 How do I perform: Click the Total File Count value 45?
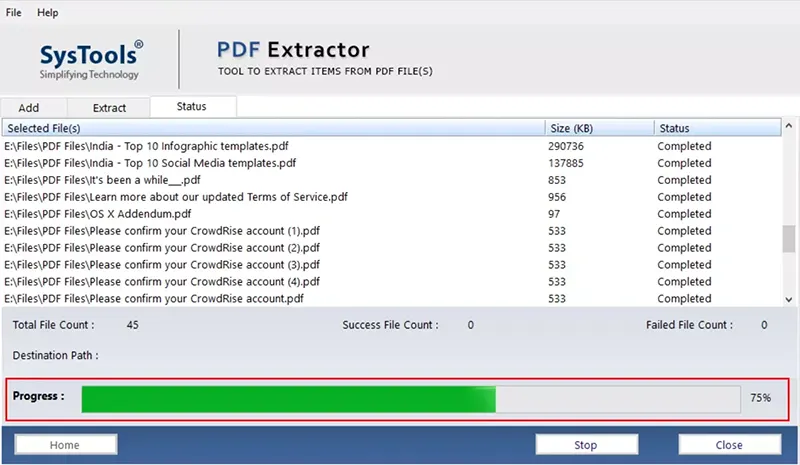pos(133,325)
